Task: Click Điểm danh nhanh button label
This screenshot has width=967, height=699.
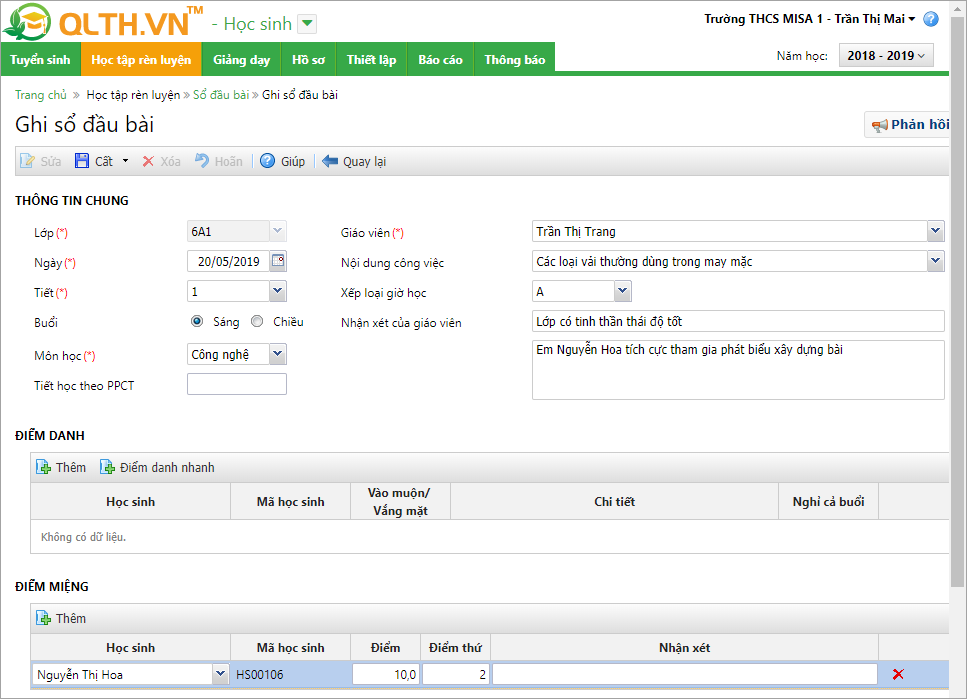Action: tap(167, 468)
